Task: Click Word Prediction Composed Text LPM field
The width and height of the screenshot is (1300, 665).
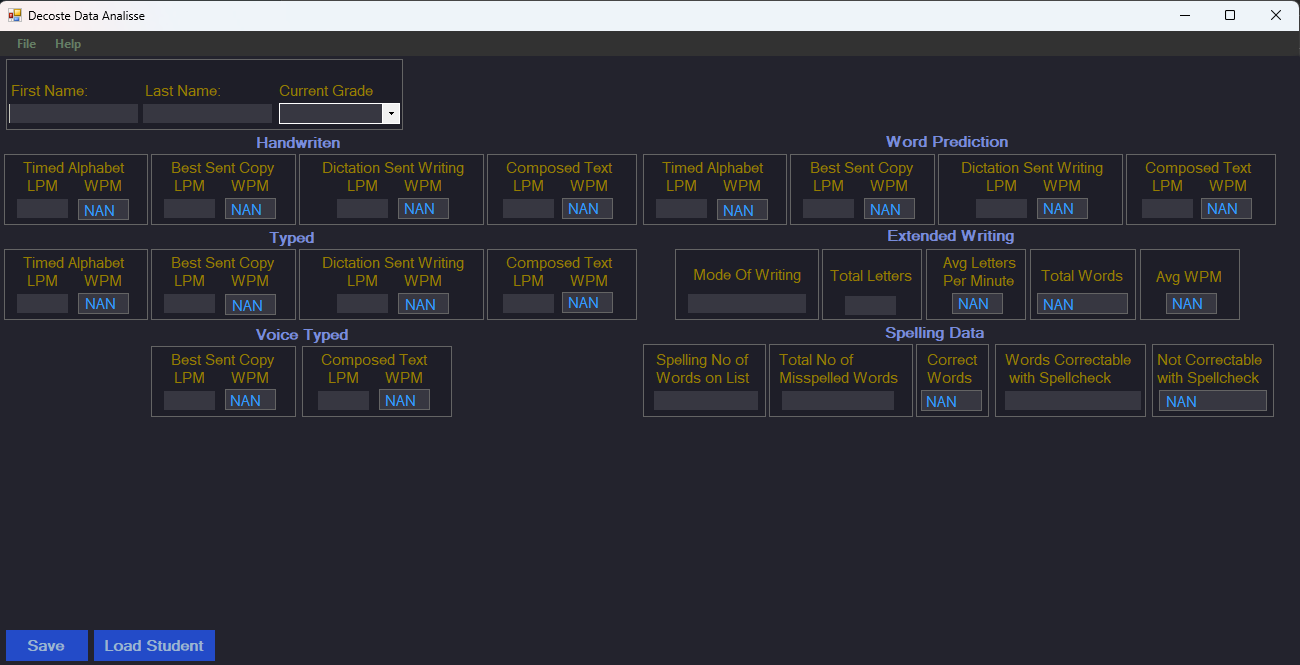Action: click(1167, 209)
